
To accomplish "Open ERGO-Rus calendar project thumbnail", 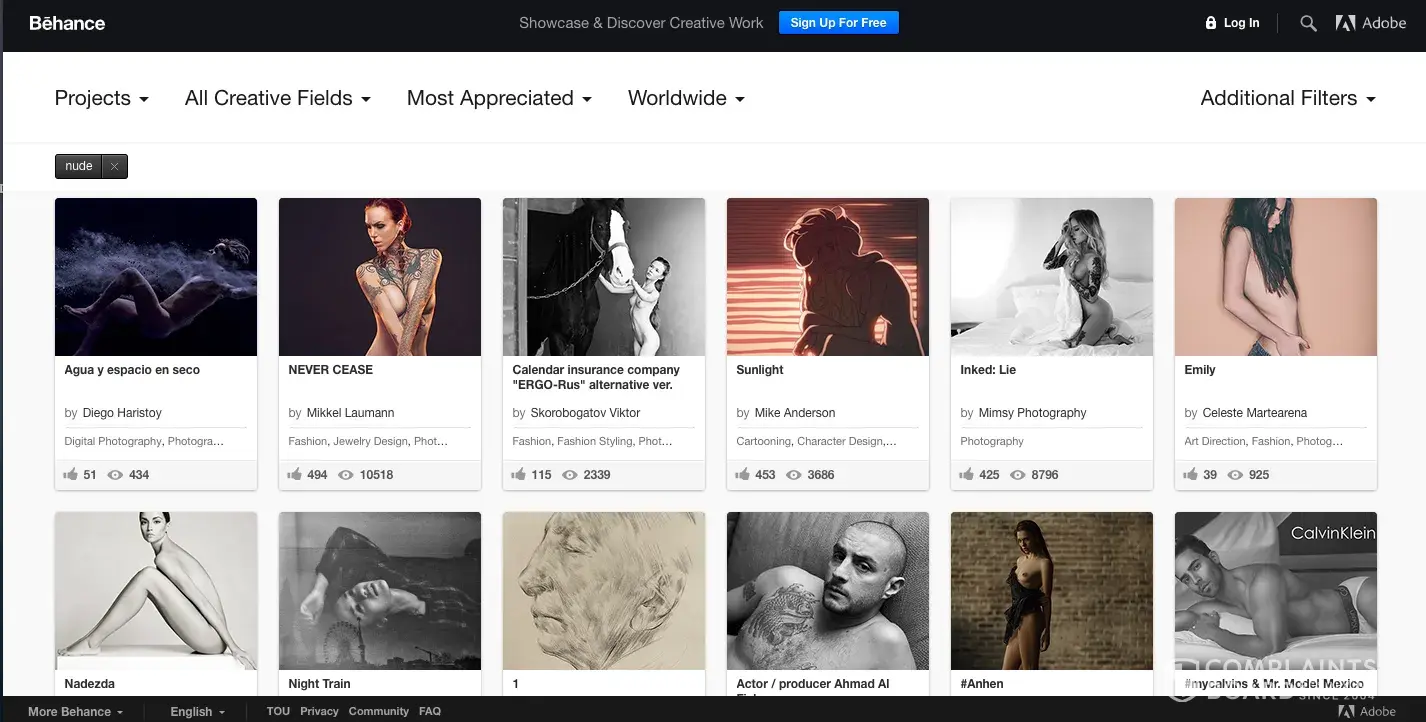I will pyautogui.click(x=604, y=277).
